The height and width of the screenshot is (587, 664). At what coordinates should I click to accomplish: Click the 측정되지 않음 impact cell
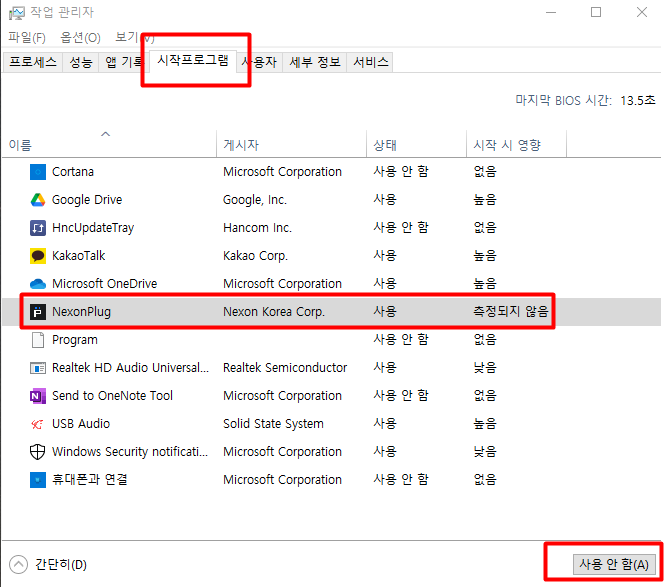pyautogui.click(x=510, y=312)
